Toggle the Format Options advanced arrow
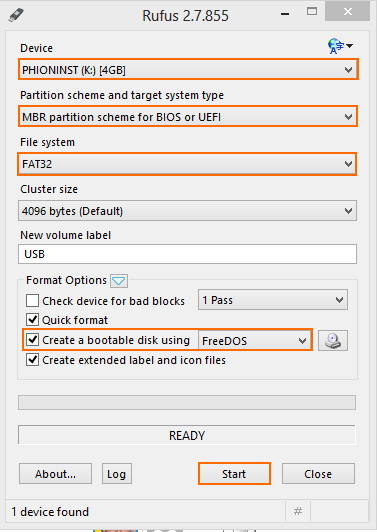 (x=119, y=281)
